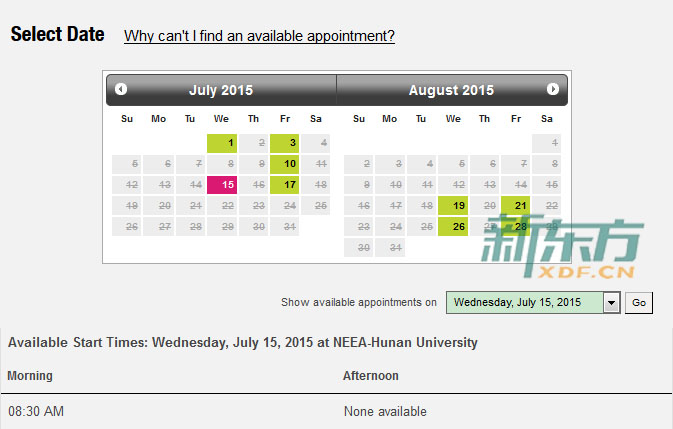673x429 pixels.
Task: Select July 3 available date
Action: [x=284, y=143]
